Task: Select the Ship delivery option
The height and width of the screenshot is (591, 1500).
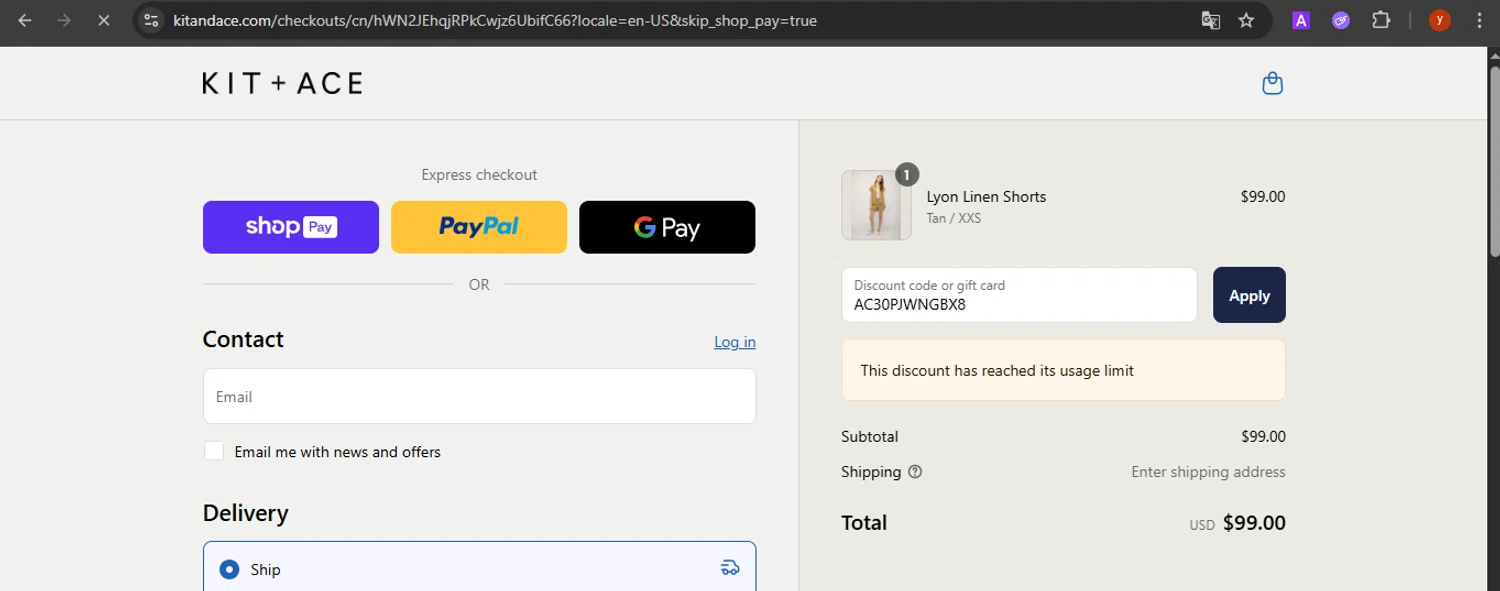Action: [x=479, y=568]
